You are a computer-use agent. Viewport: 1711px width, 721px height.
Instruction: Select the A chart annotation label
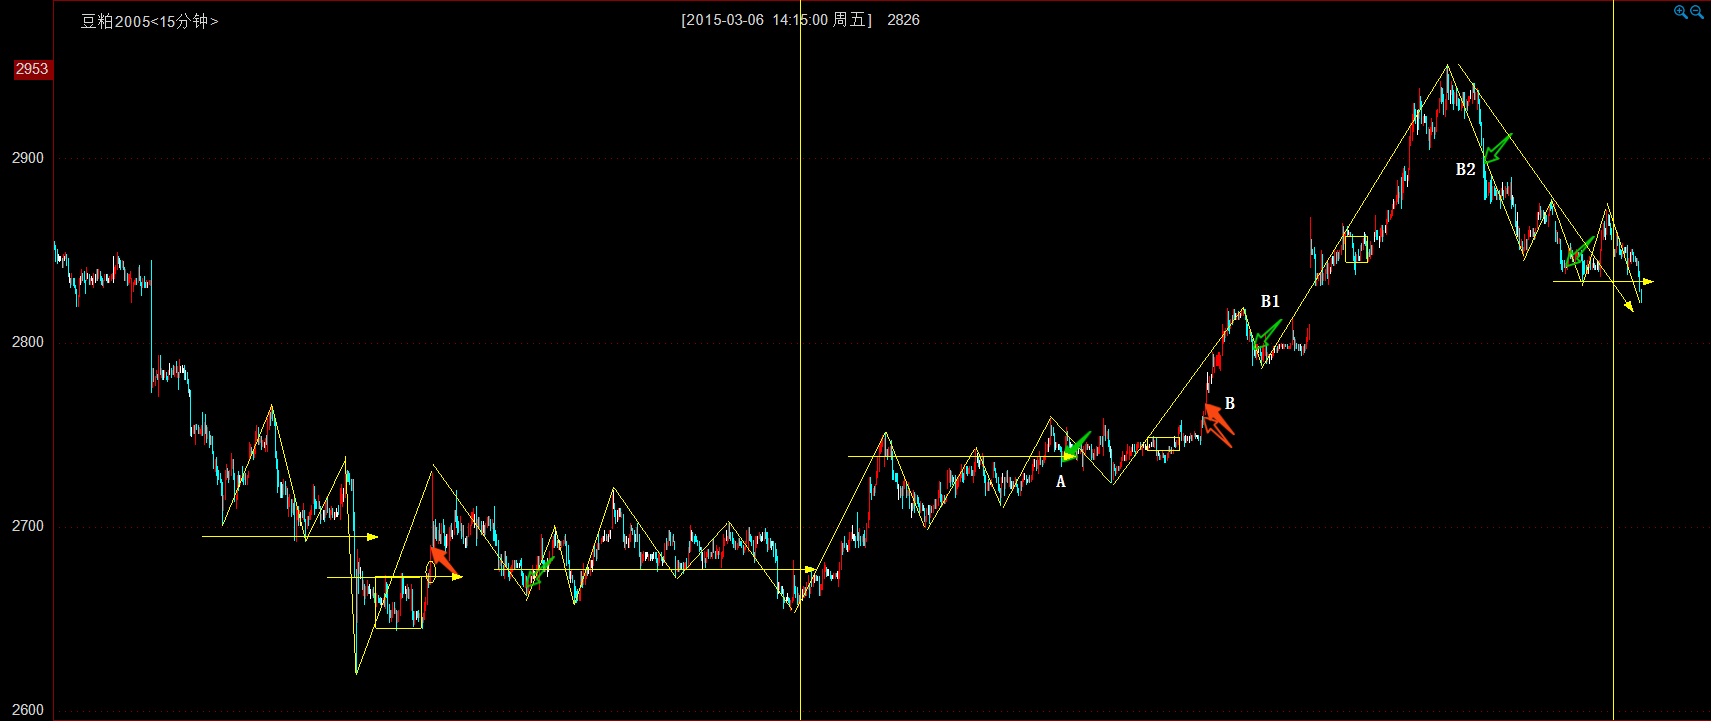click(1061, 482)
